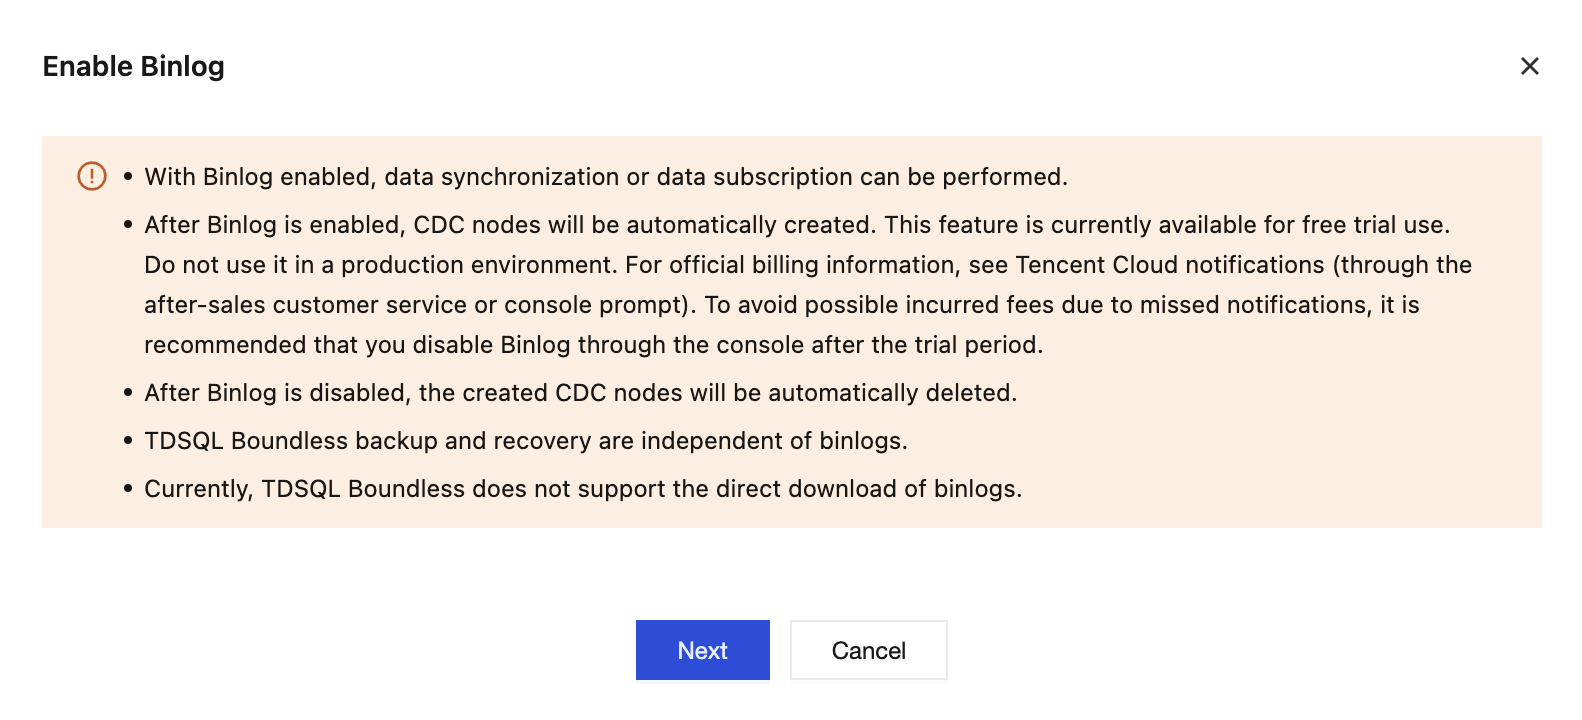The width and height of the screenshot is (1582, 720).
Task: Cancel enabling Binlog
Action: (868, 650)
